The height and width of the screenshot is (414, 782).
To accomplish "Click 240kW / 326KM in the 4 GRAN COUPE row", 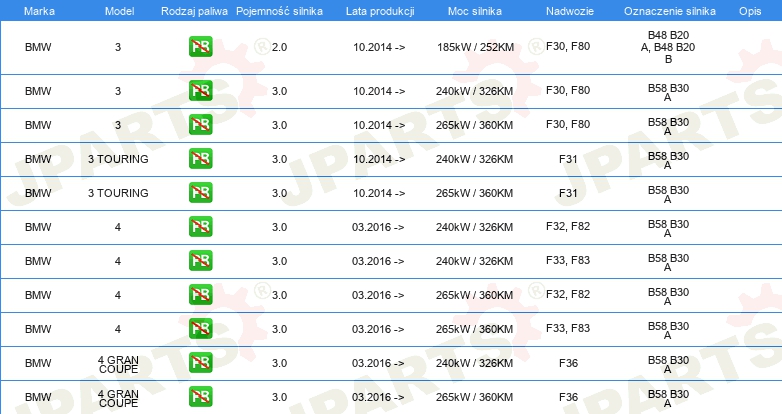I will click(474, 363).
